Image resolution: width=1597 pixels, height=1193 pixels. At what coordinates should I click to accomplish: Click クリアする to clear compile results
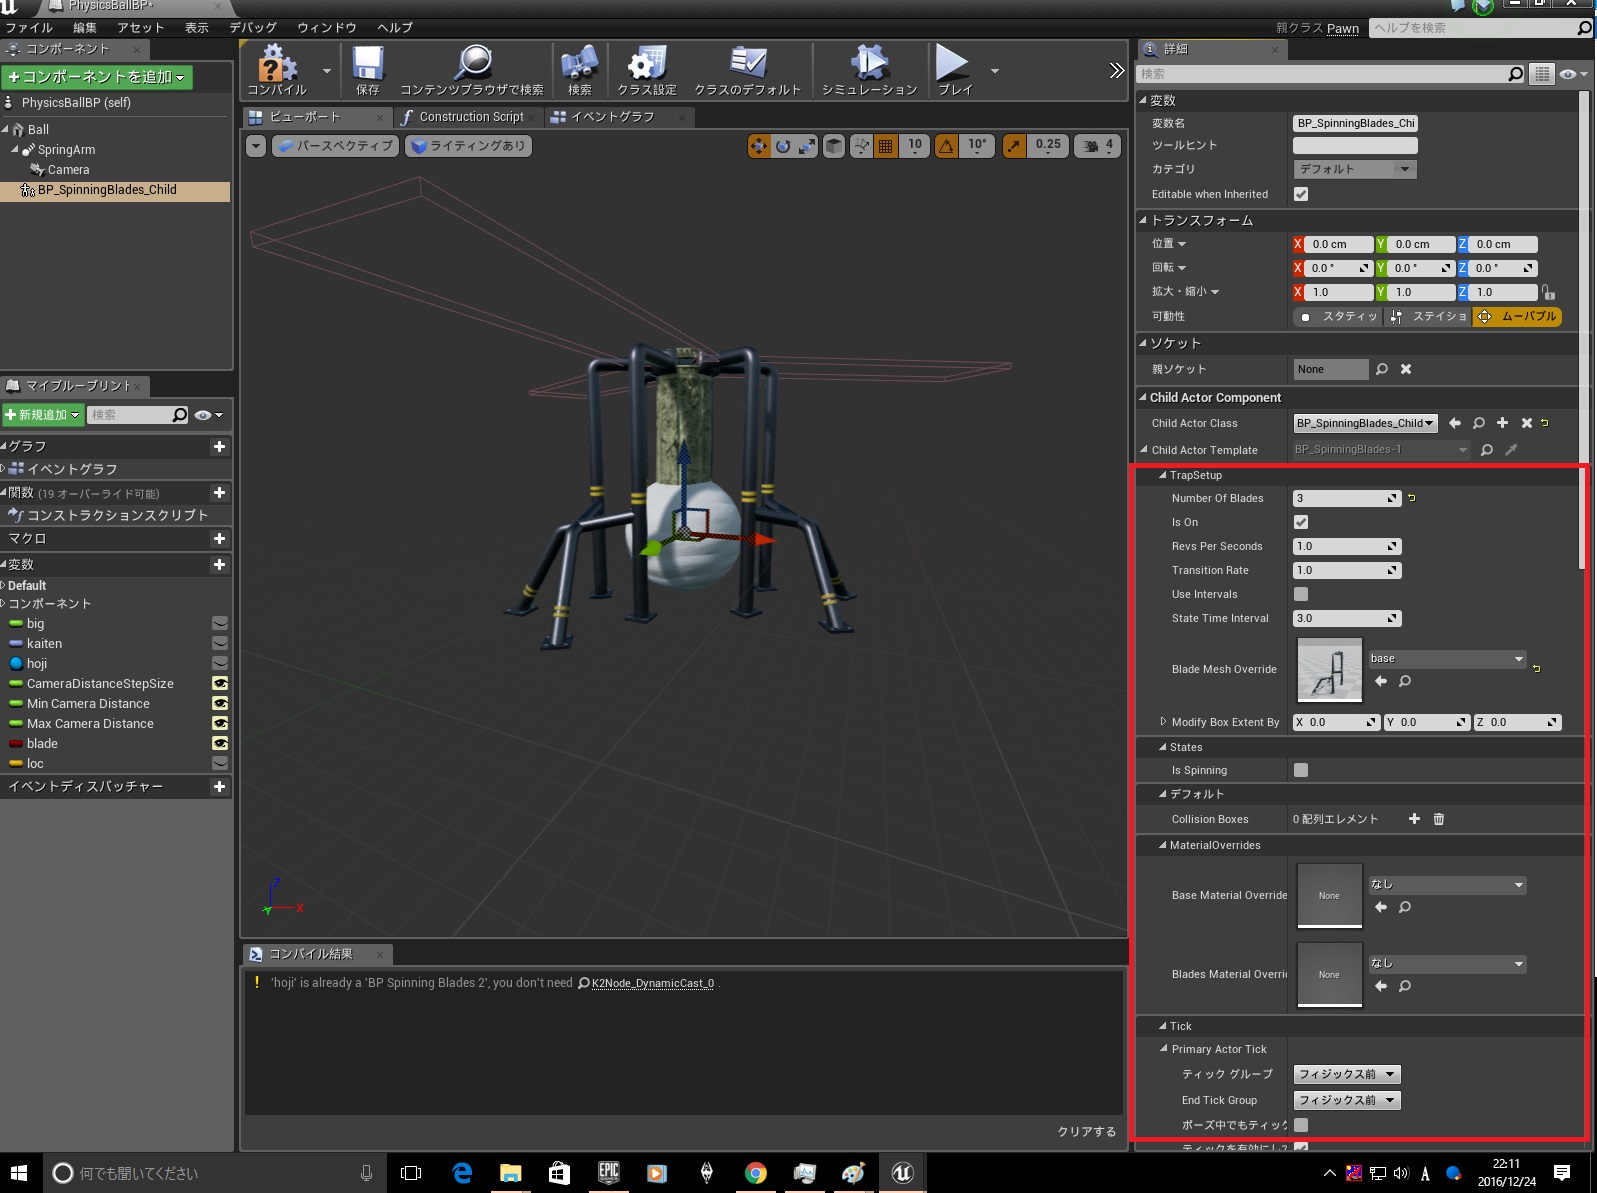pyautogui.click(x=1086, y=1131)
